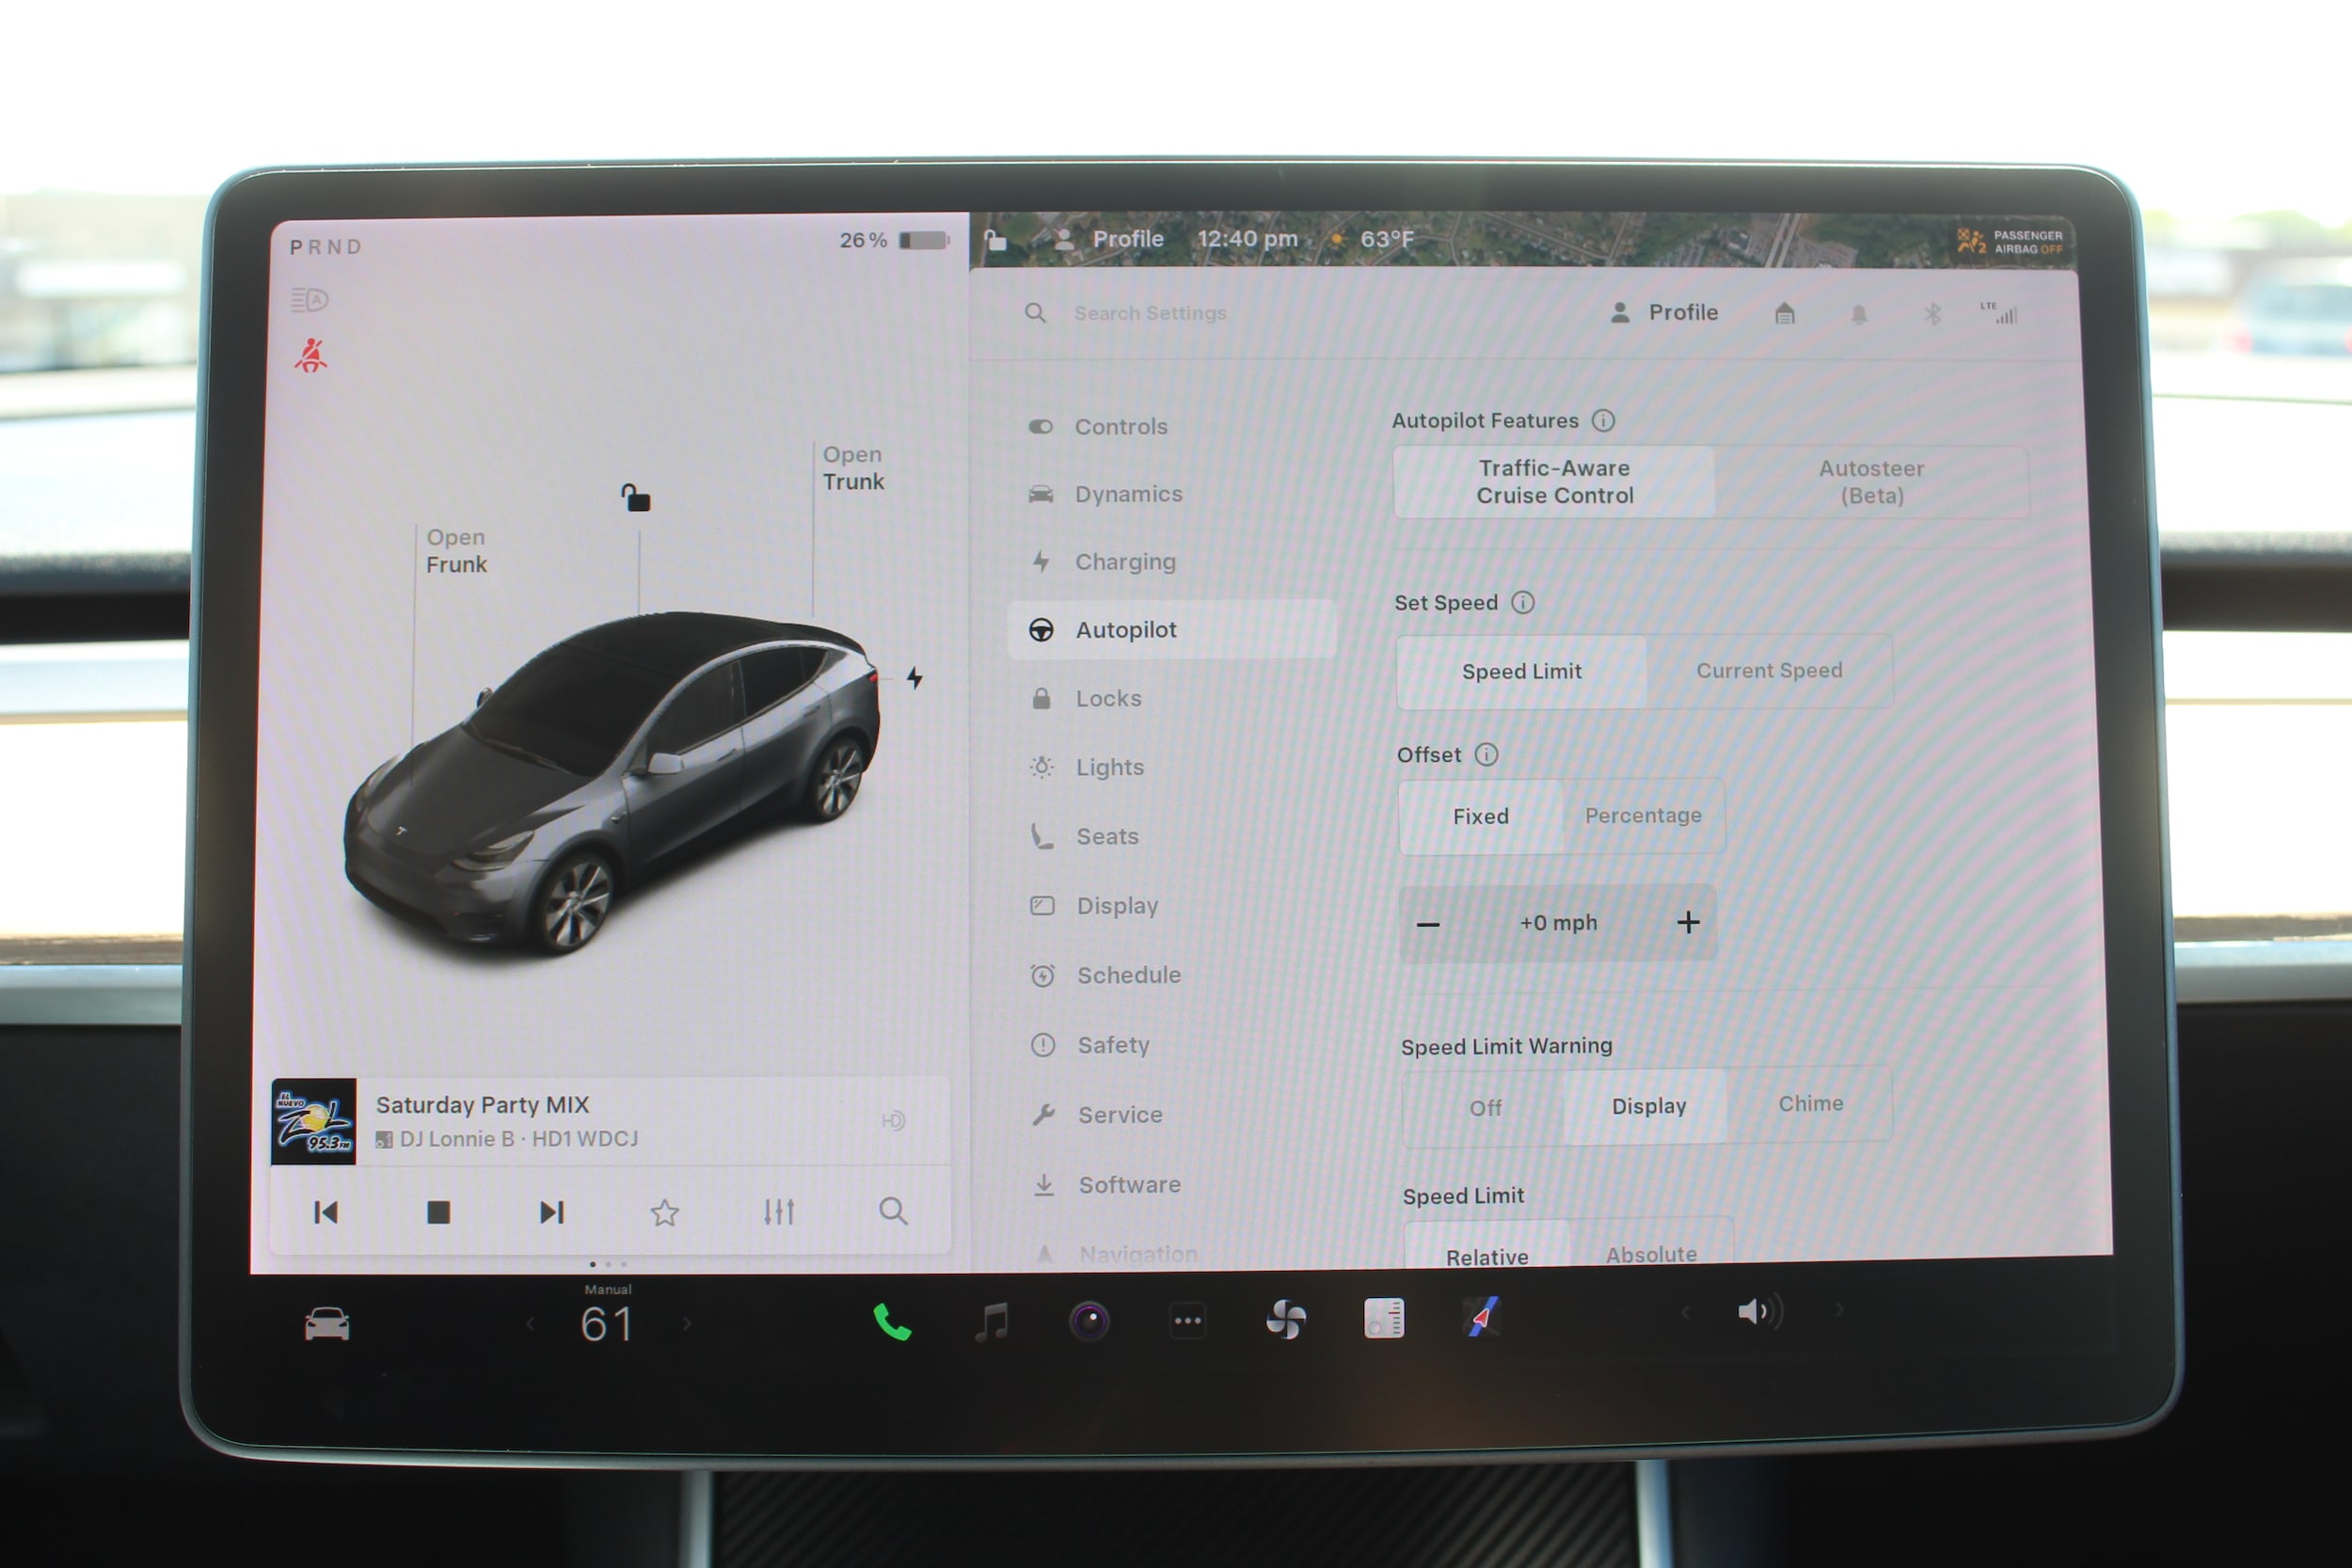The height and width of the screenshot is (1568, 2352).
Task: Open the music note media app
Action: tap(991, 1322)
